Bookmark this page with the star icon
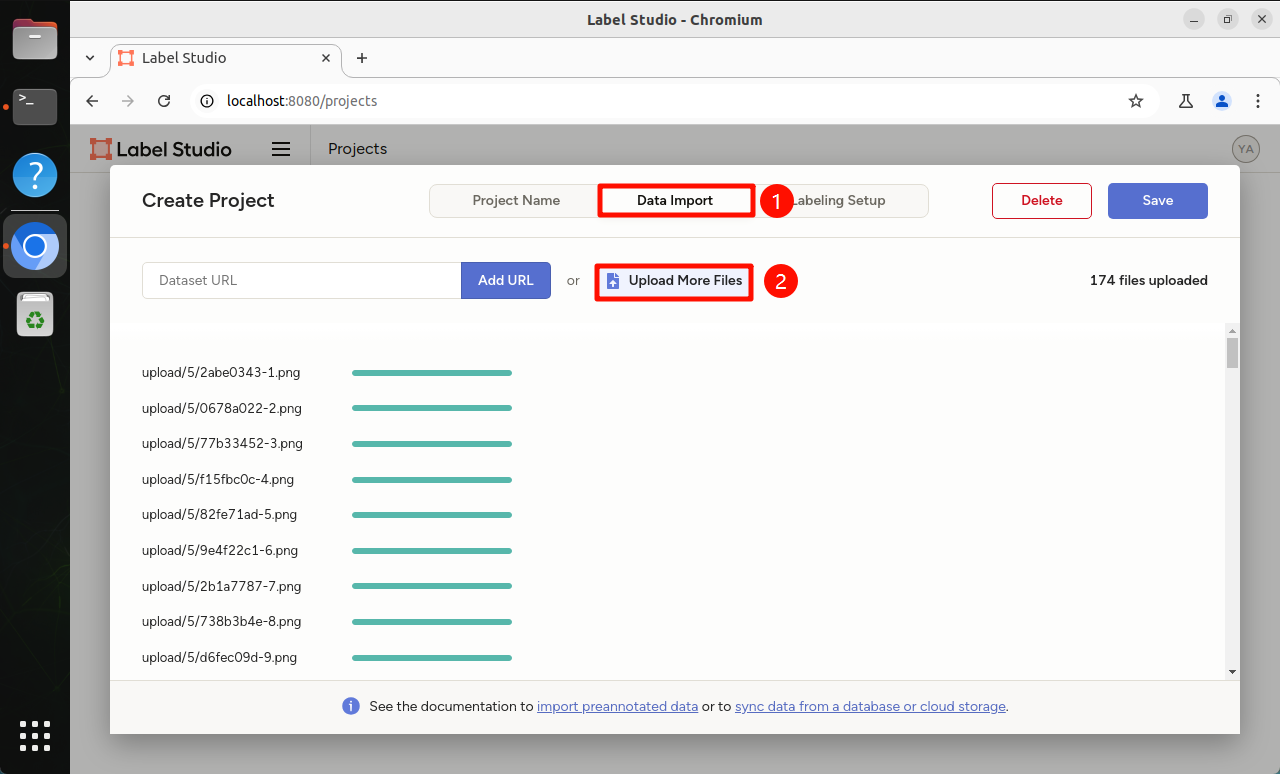The height and width of the screenshot is (774, 1280). pyautogui.click(x=1136, y=101)
